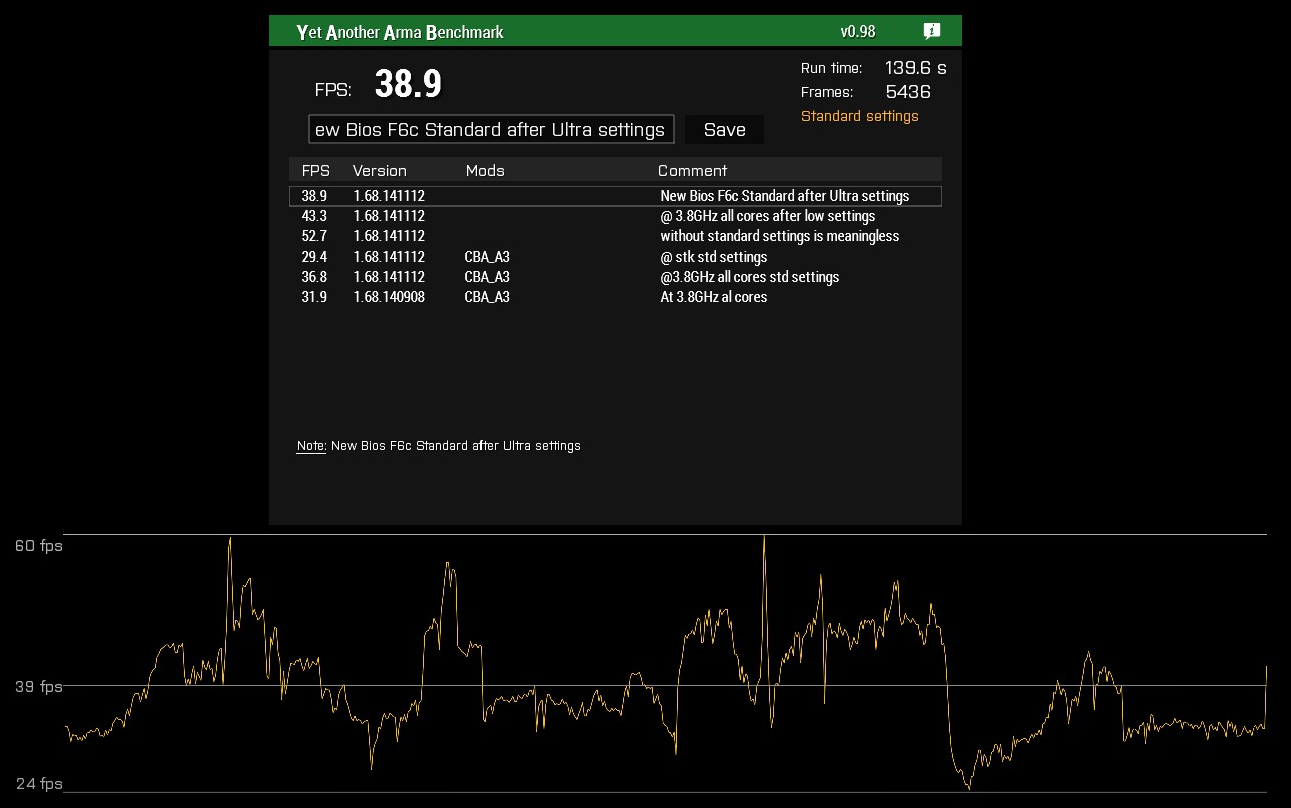The height and width of the screenshot is (808, 1291).
Task: Click CBA_A3 mod in the 36.8 row
Action: click(x=487, y=277)
